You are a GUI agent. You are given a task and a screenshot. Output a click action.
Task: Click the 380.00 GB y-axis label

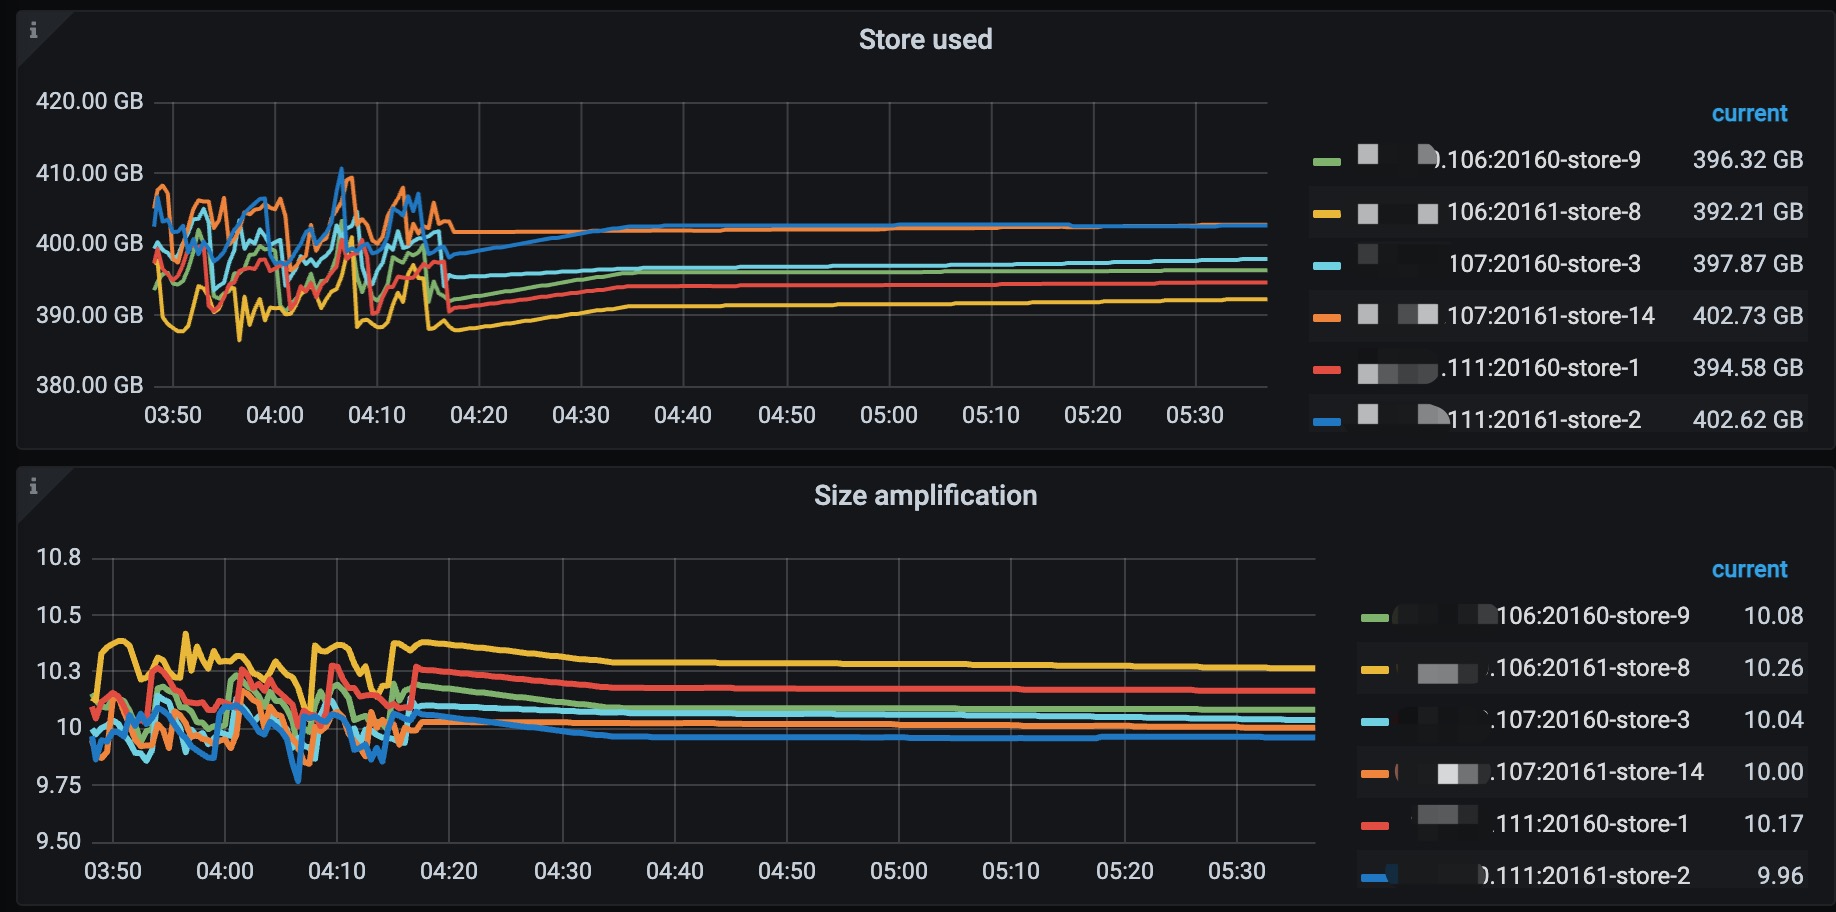[90, 385]
